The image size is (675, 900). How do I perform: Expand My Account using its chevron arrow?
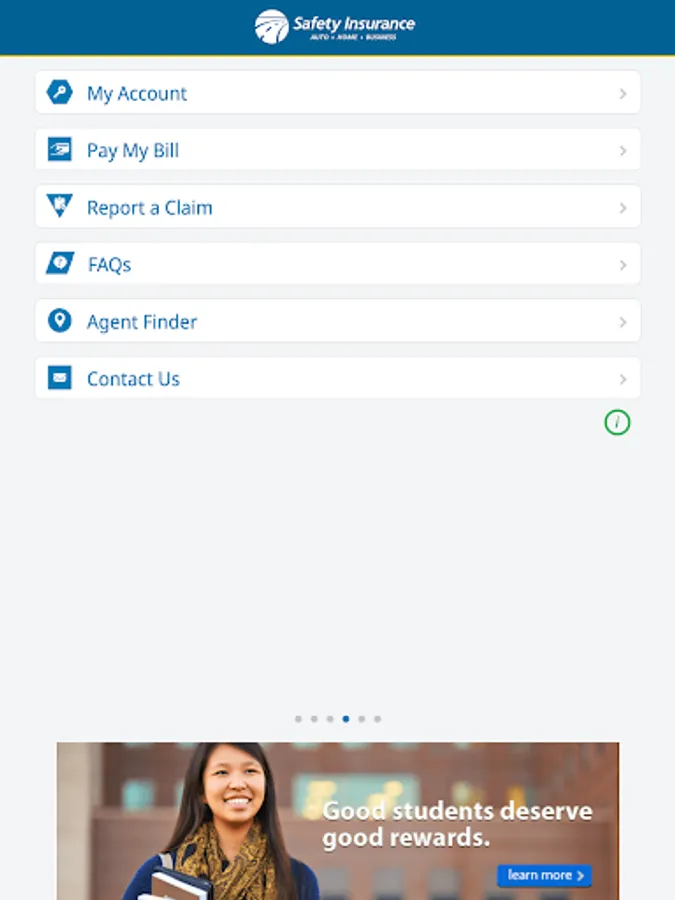[623, 93]
